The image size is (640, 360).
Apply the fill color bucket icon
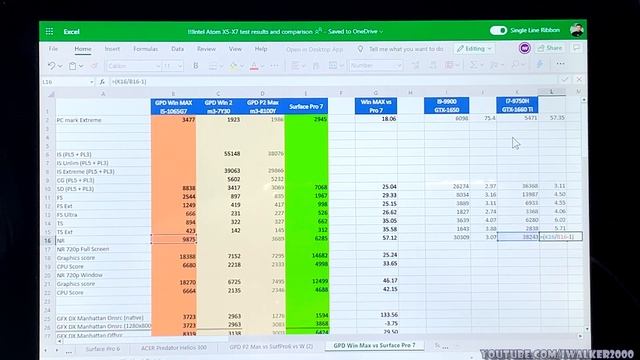click(x=233, y=66)
